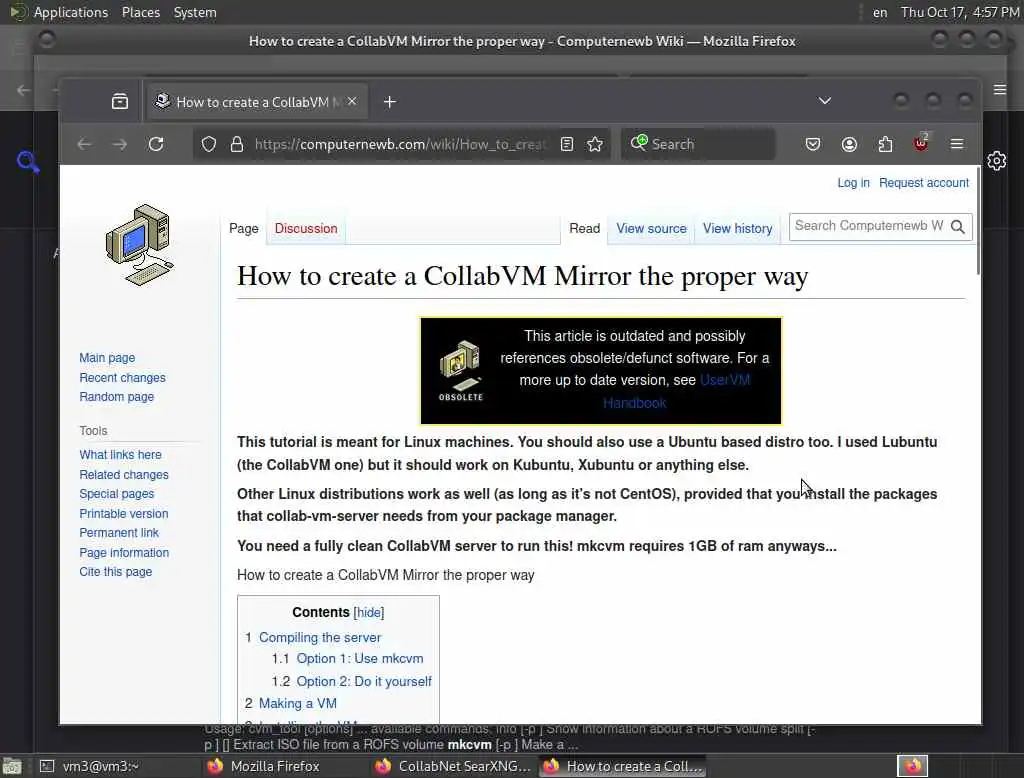Open Firefox application hamburger menu
Viewport: 1024px width, 778px height.
tap(957, 144)
